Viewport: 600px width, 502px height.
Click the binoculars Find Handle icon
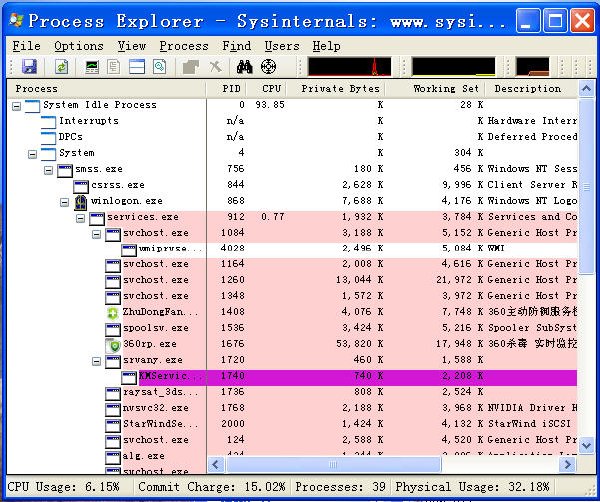(245, 67)
